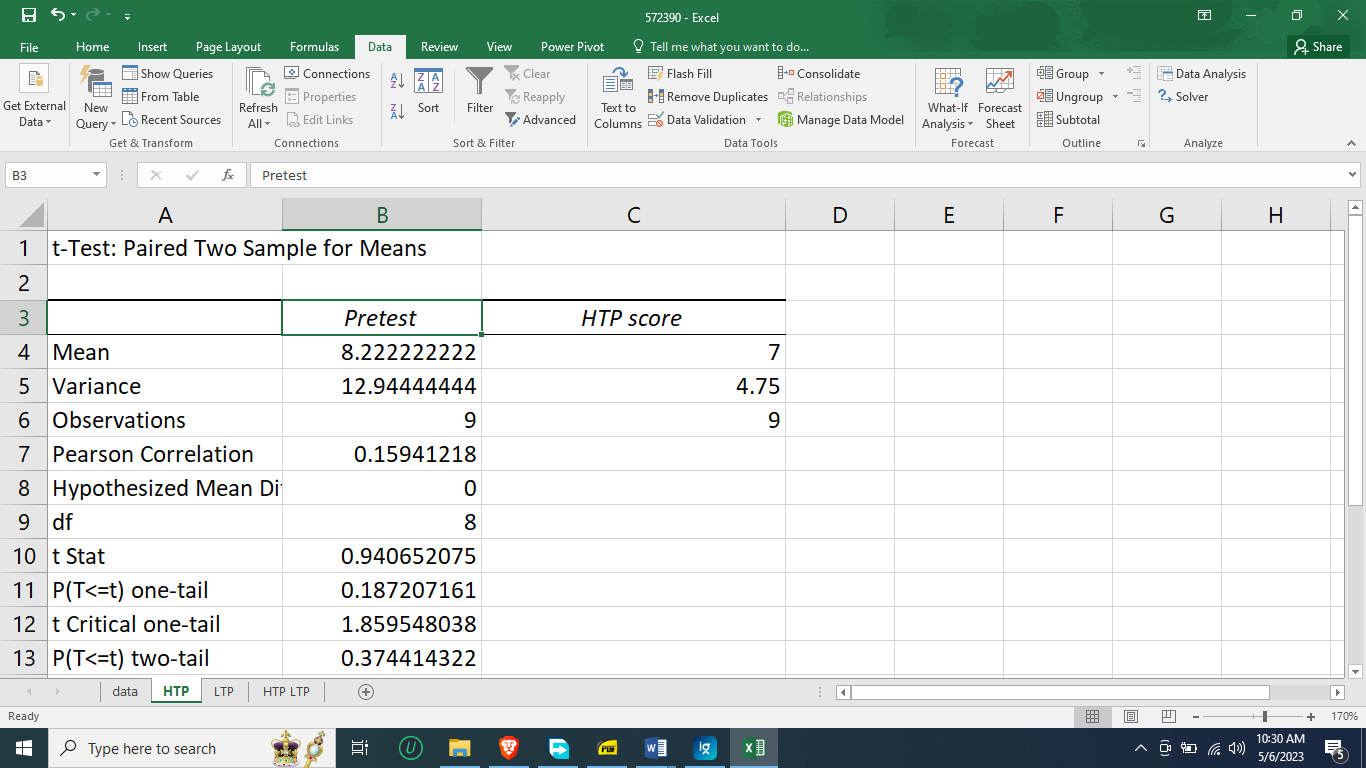Click the Remove Duplicates icon

pos(709,96)
